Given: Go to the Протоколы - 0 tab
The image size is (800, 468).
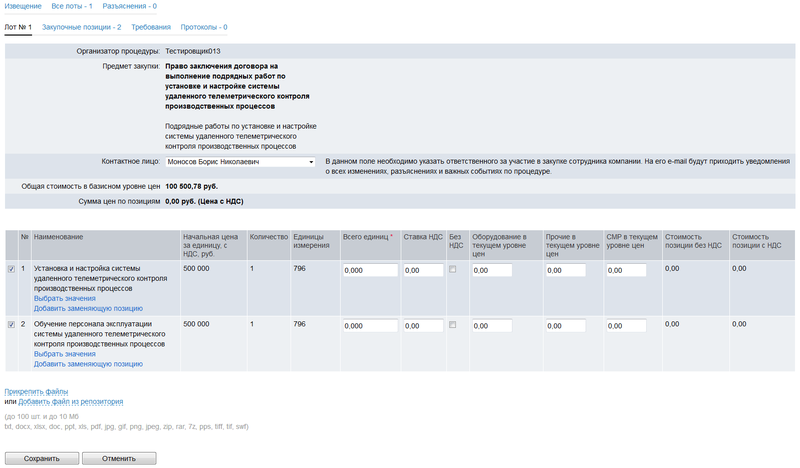Looking at the screenshot, I should pyautogui.click(x=203, y=27).
